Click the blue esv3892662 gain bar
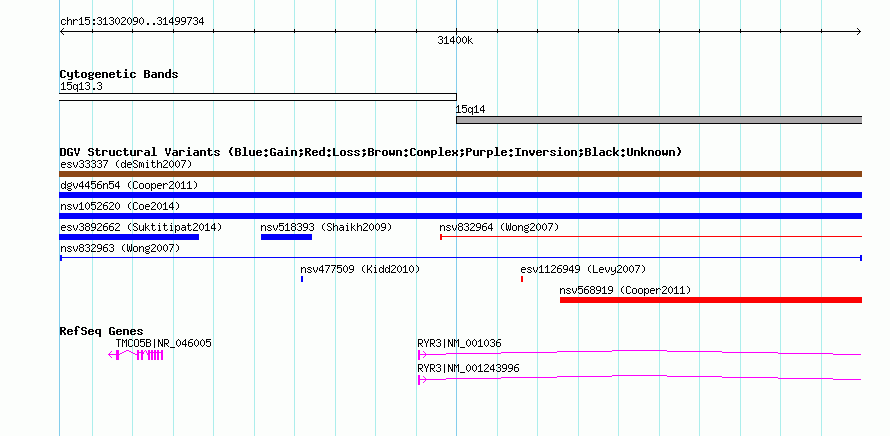This screenshot has height=436, width=890. tap(129, 237)
